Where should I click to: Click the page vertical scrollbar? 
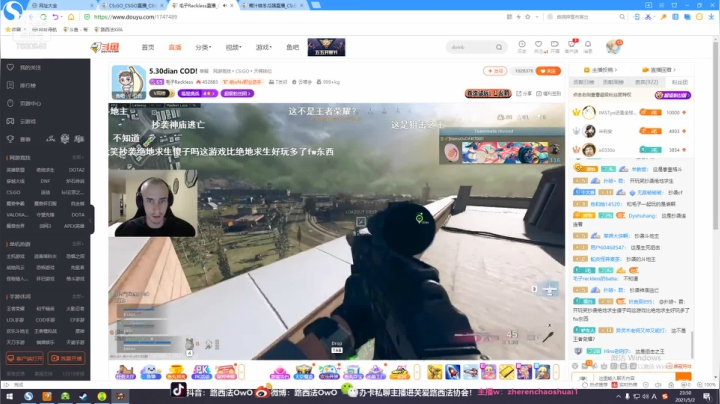point(715,138)
